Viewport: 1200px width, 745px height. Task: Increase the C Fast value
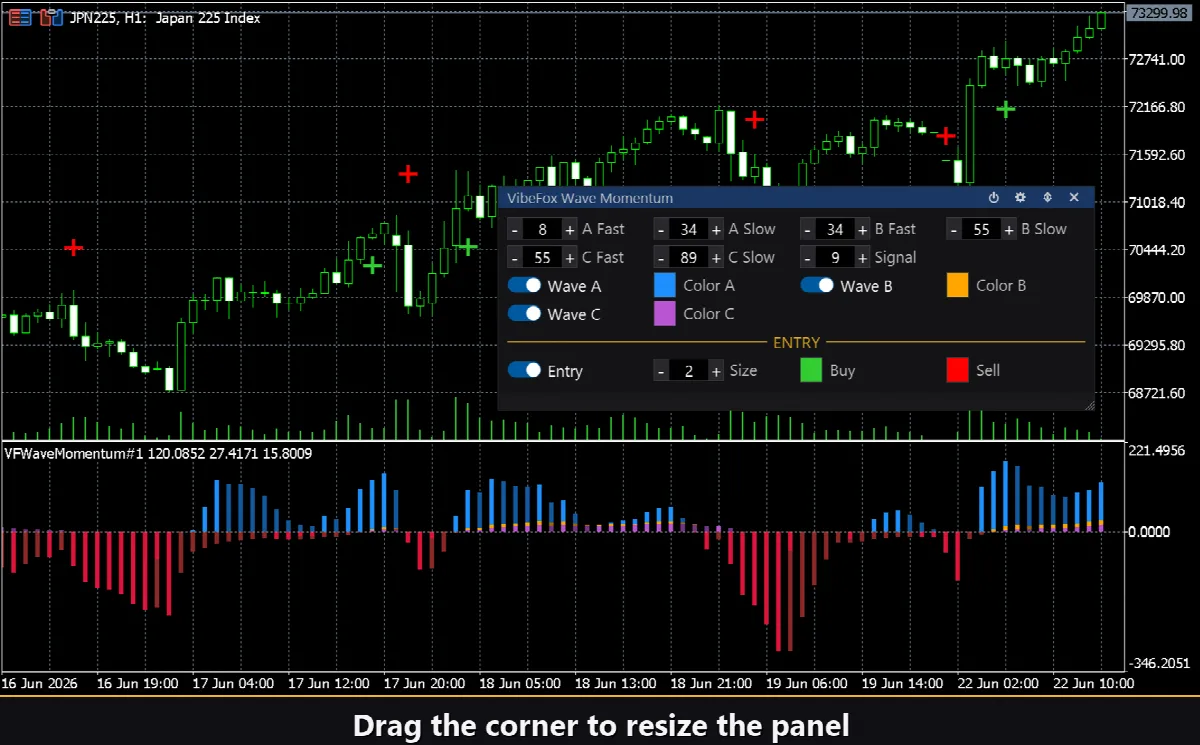[x=570, y=258]
